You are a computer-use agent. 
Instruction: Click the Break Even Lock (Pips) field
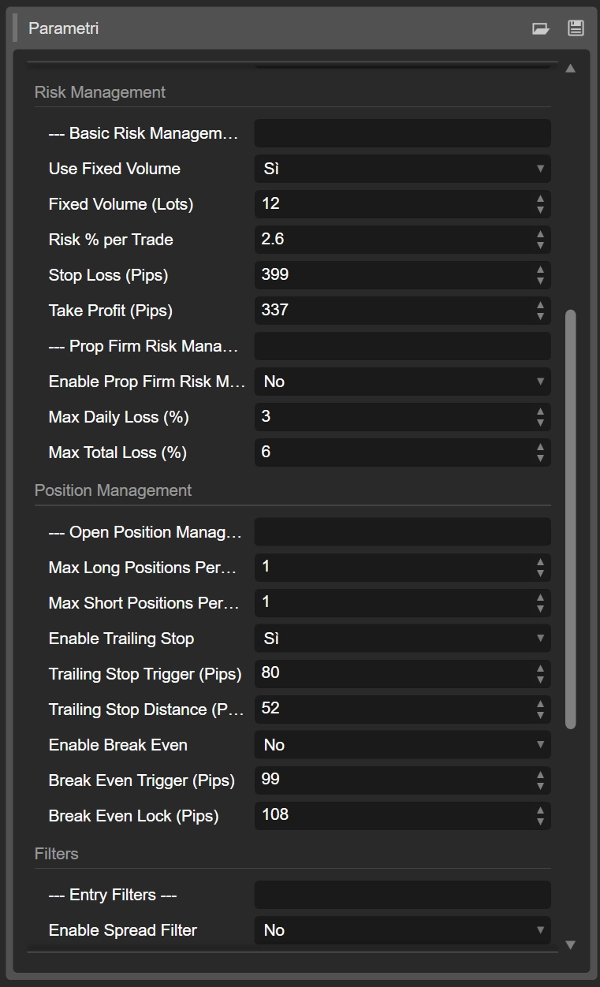392,816
